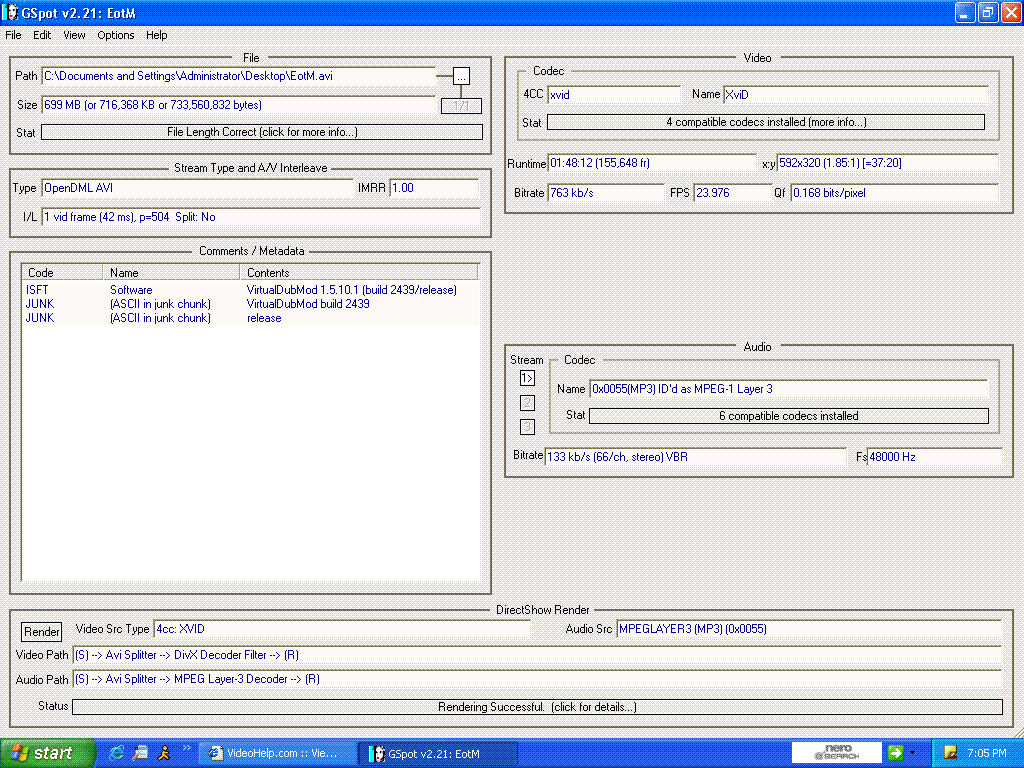The height and width of the screenshot is (768, 1024).
Task: Click the x:y resolution field
Action: click(x=888, y=163)
